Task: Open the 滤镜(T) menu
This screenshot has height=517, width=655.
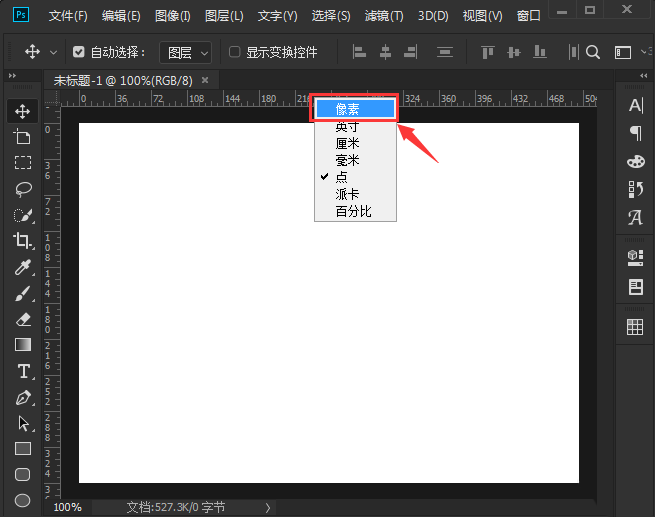Action: coord(384,16)
